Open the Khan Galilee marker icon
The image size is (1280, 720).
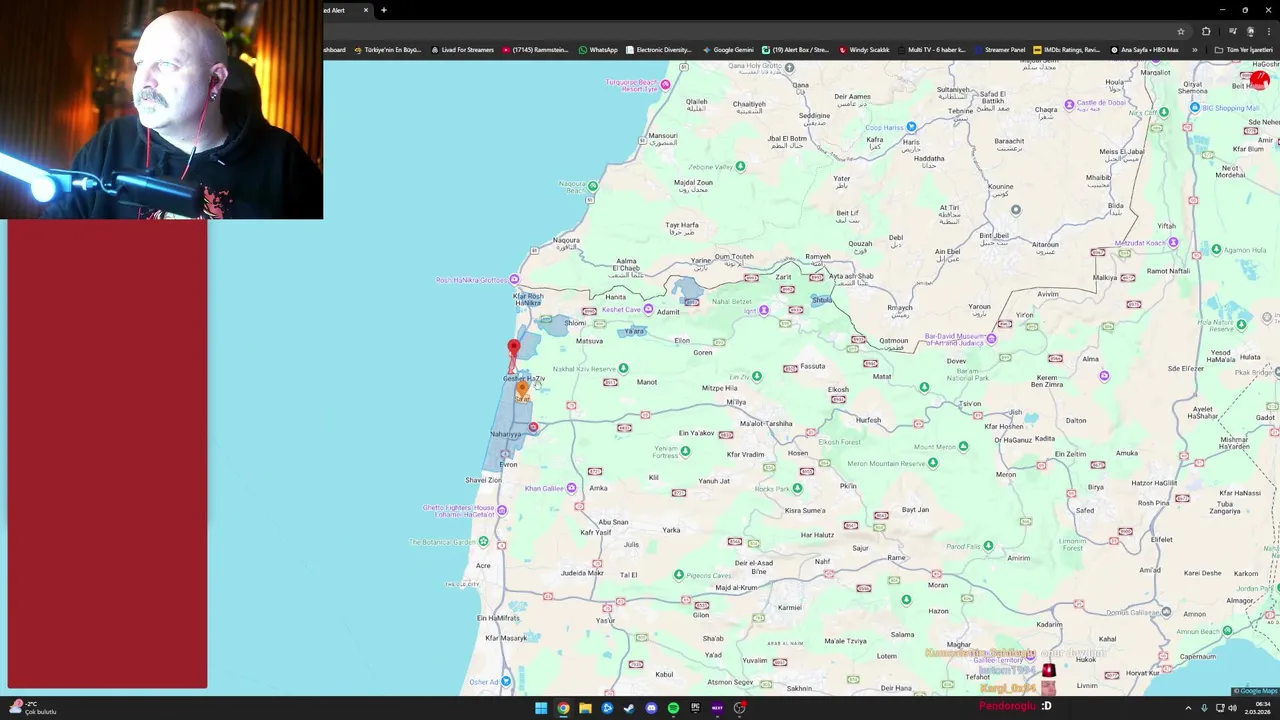tap(571, 488)
